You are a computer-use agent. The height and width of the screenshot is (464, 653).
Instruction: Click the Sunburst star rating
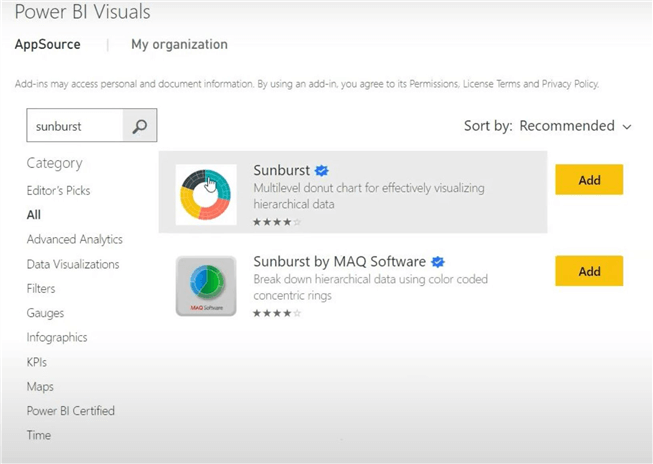tap(277, 221)
